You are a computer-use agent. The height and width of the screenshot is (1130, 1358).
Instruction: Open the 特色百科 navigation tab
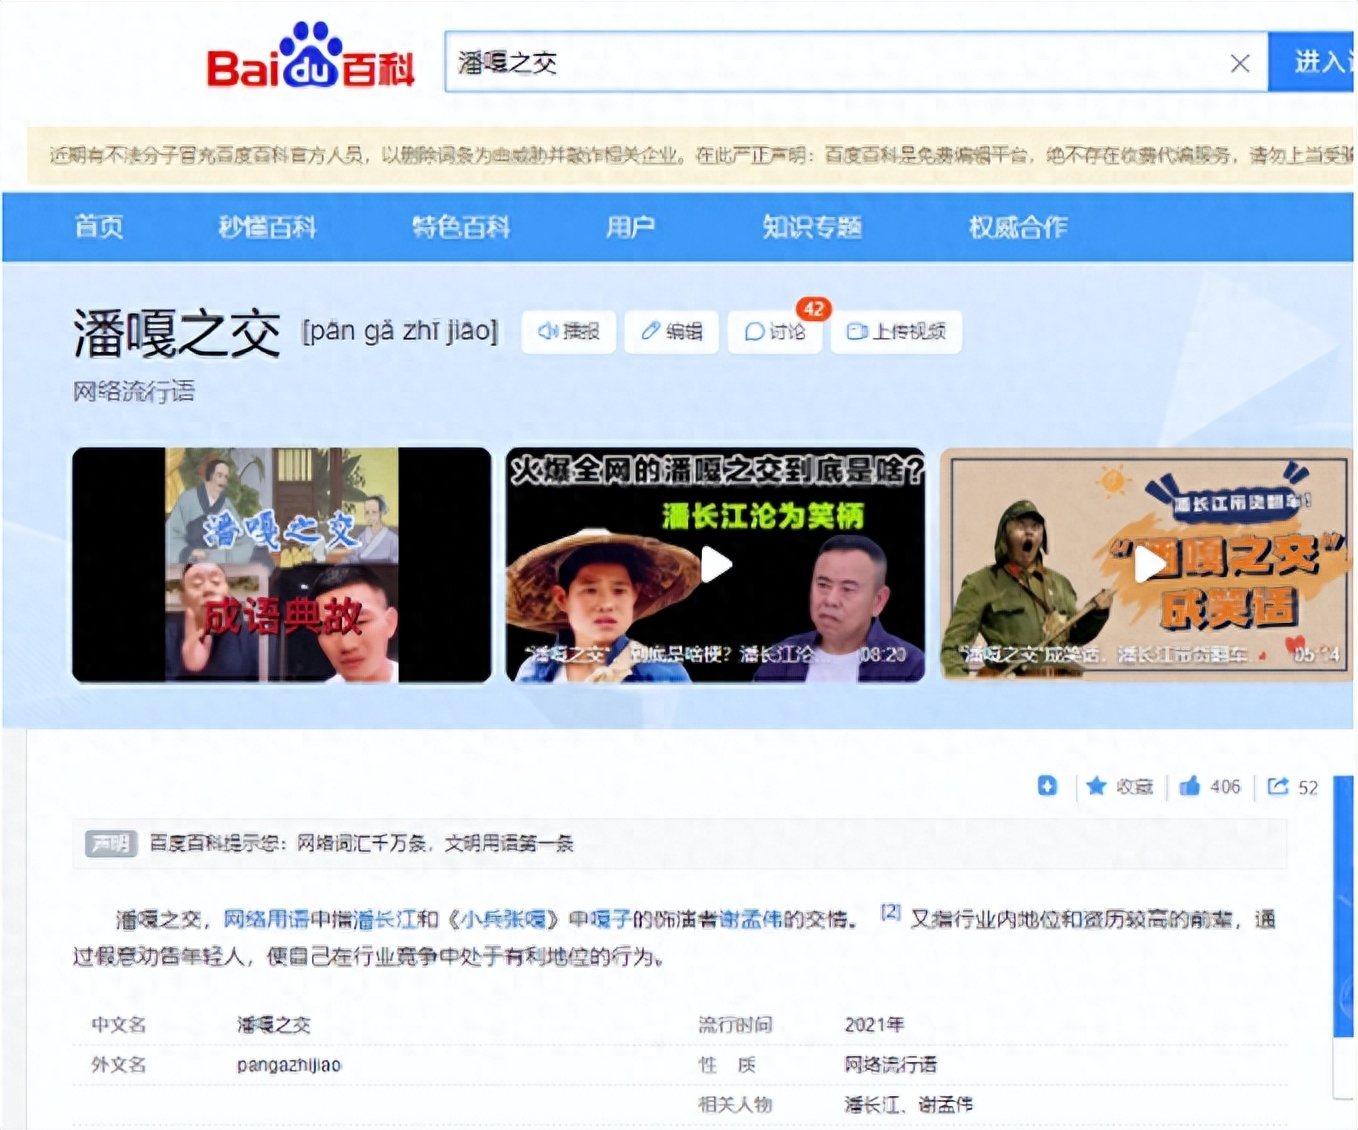click(461, 227)
